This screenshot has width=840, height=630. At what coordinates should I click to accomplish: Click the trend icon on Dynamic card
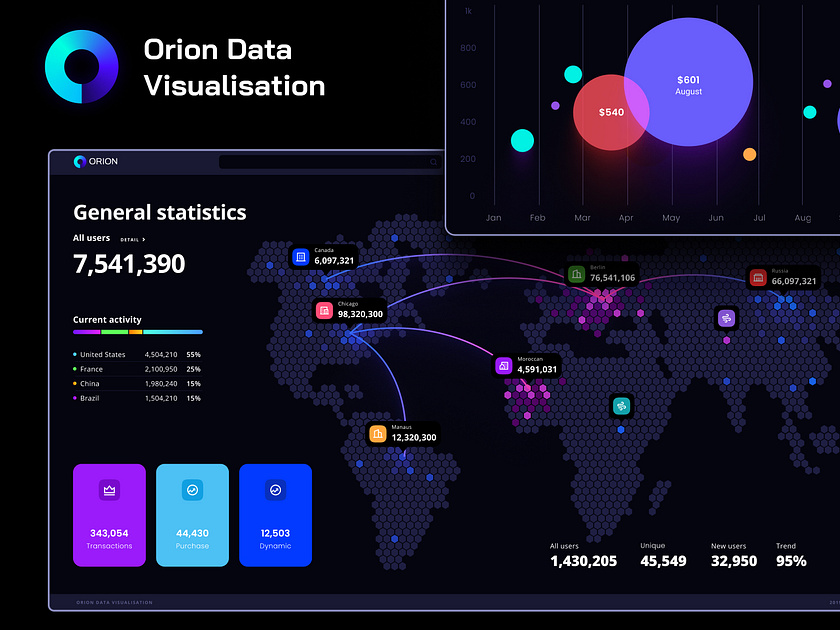click(x=275, y=490)
